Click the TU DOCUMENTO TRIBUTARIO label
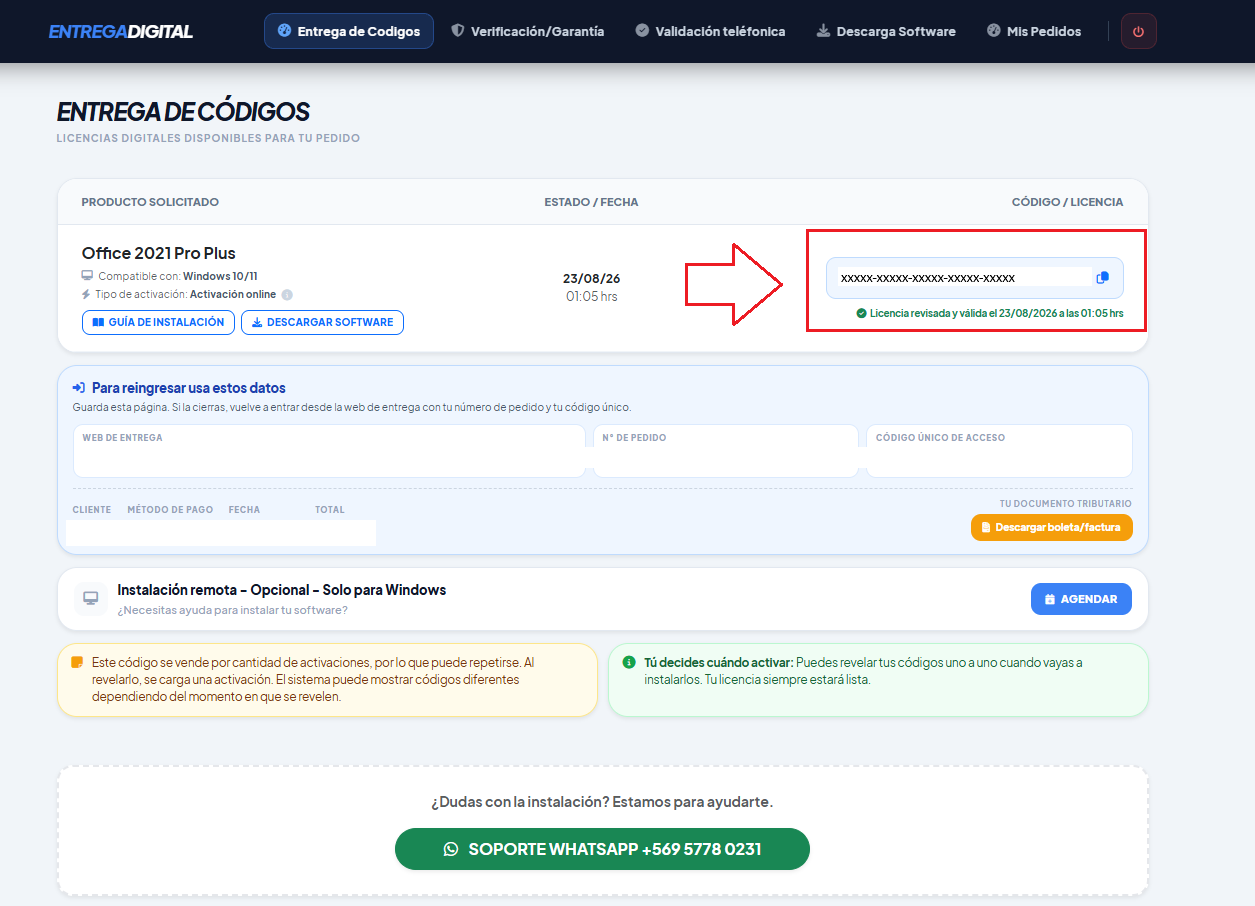Screen dimensions: 1255x906 [1066, 504]
